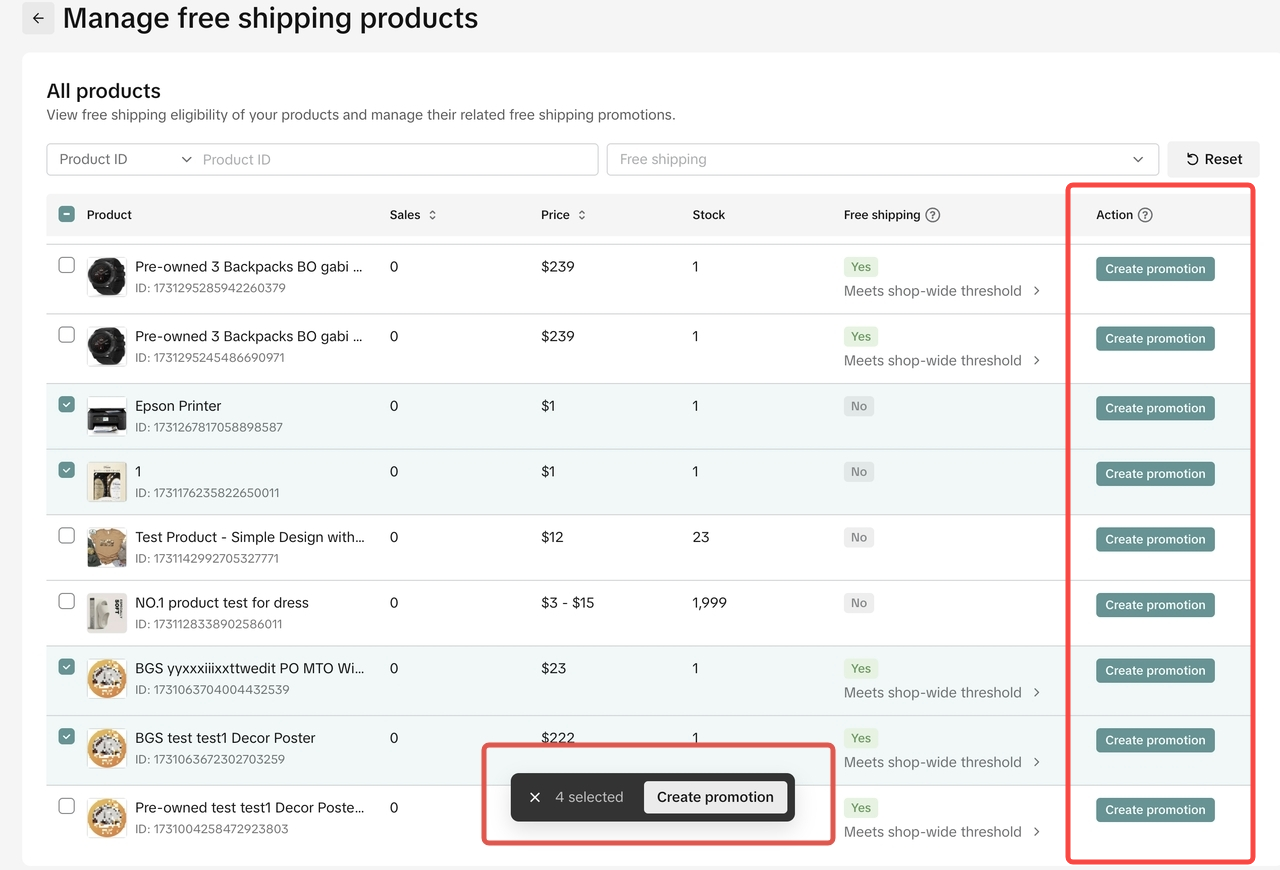
Task: Click the Action column help icon
Action: point(1145,215)
